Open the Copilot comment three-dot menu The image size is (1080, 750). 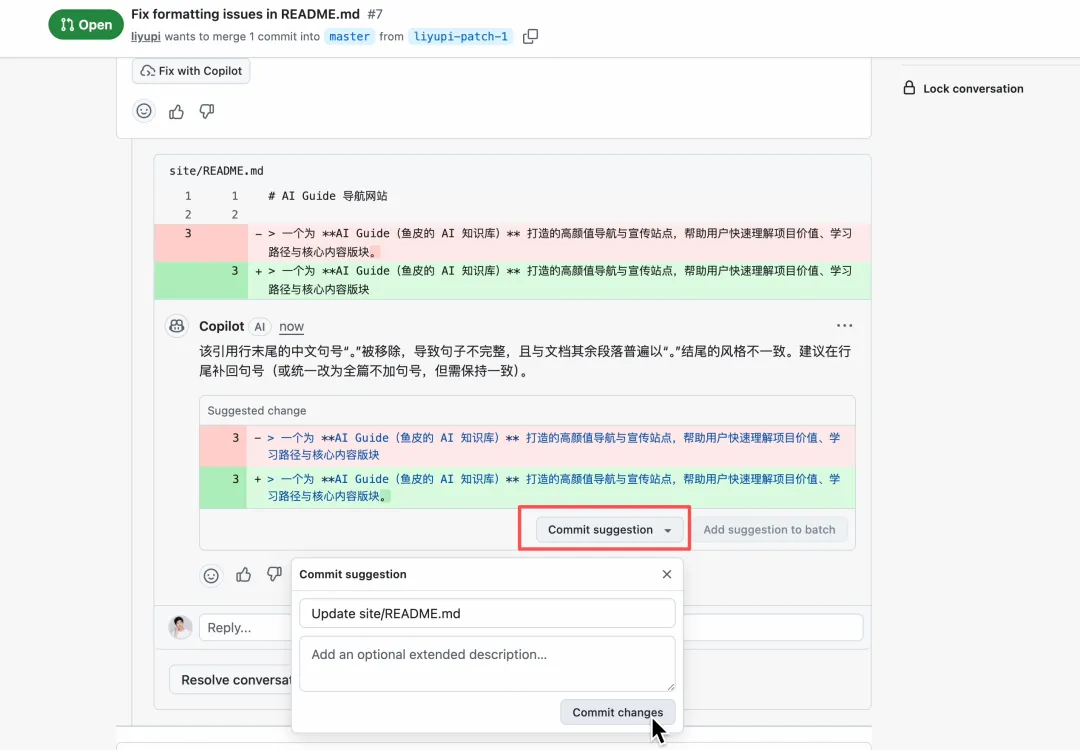point(845,326)
